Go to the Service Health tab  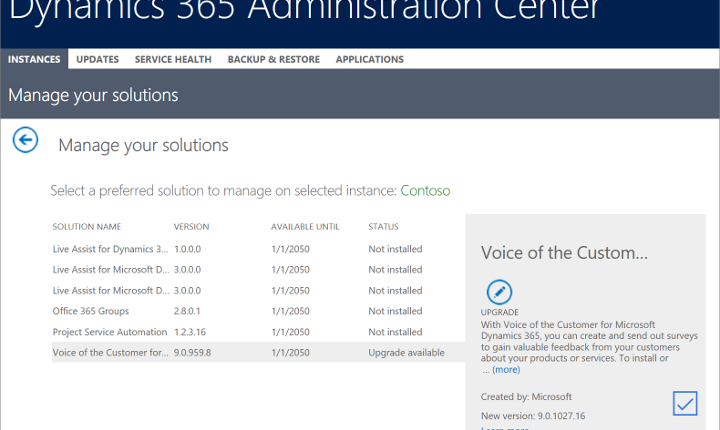point(173,59)
